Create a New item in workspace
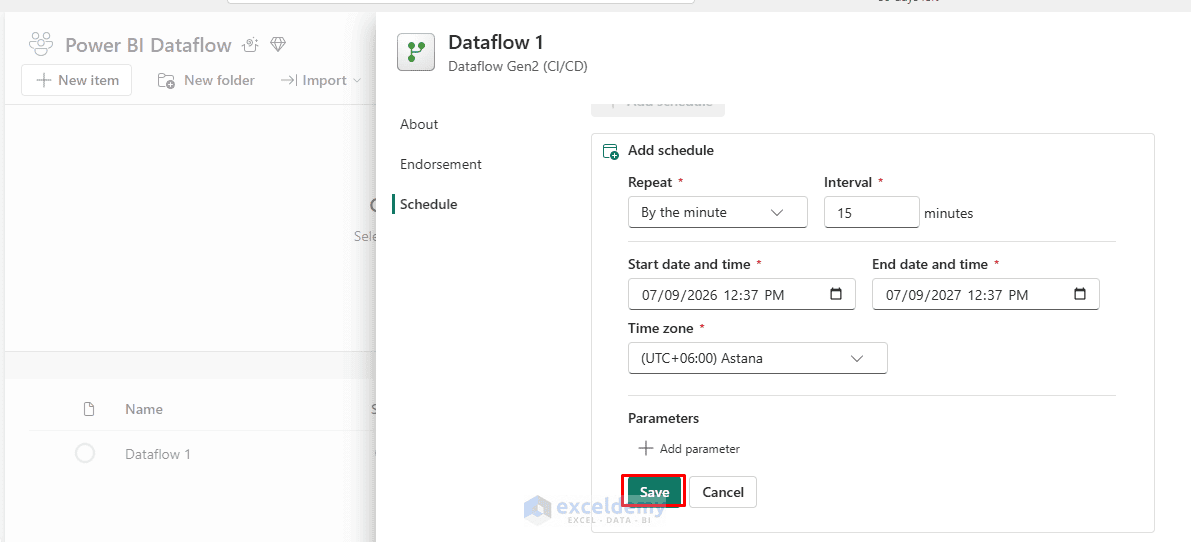The width and height of the screenshot is (1191, 542). (76, 80)
